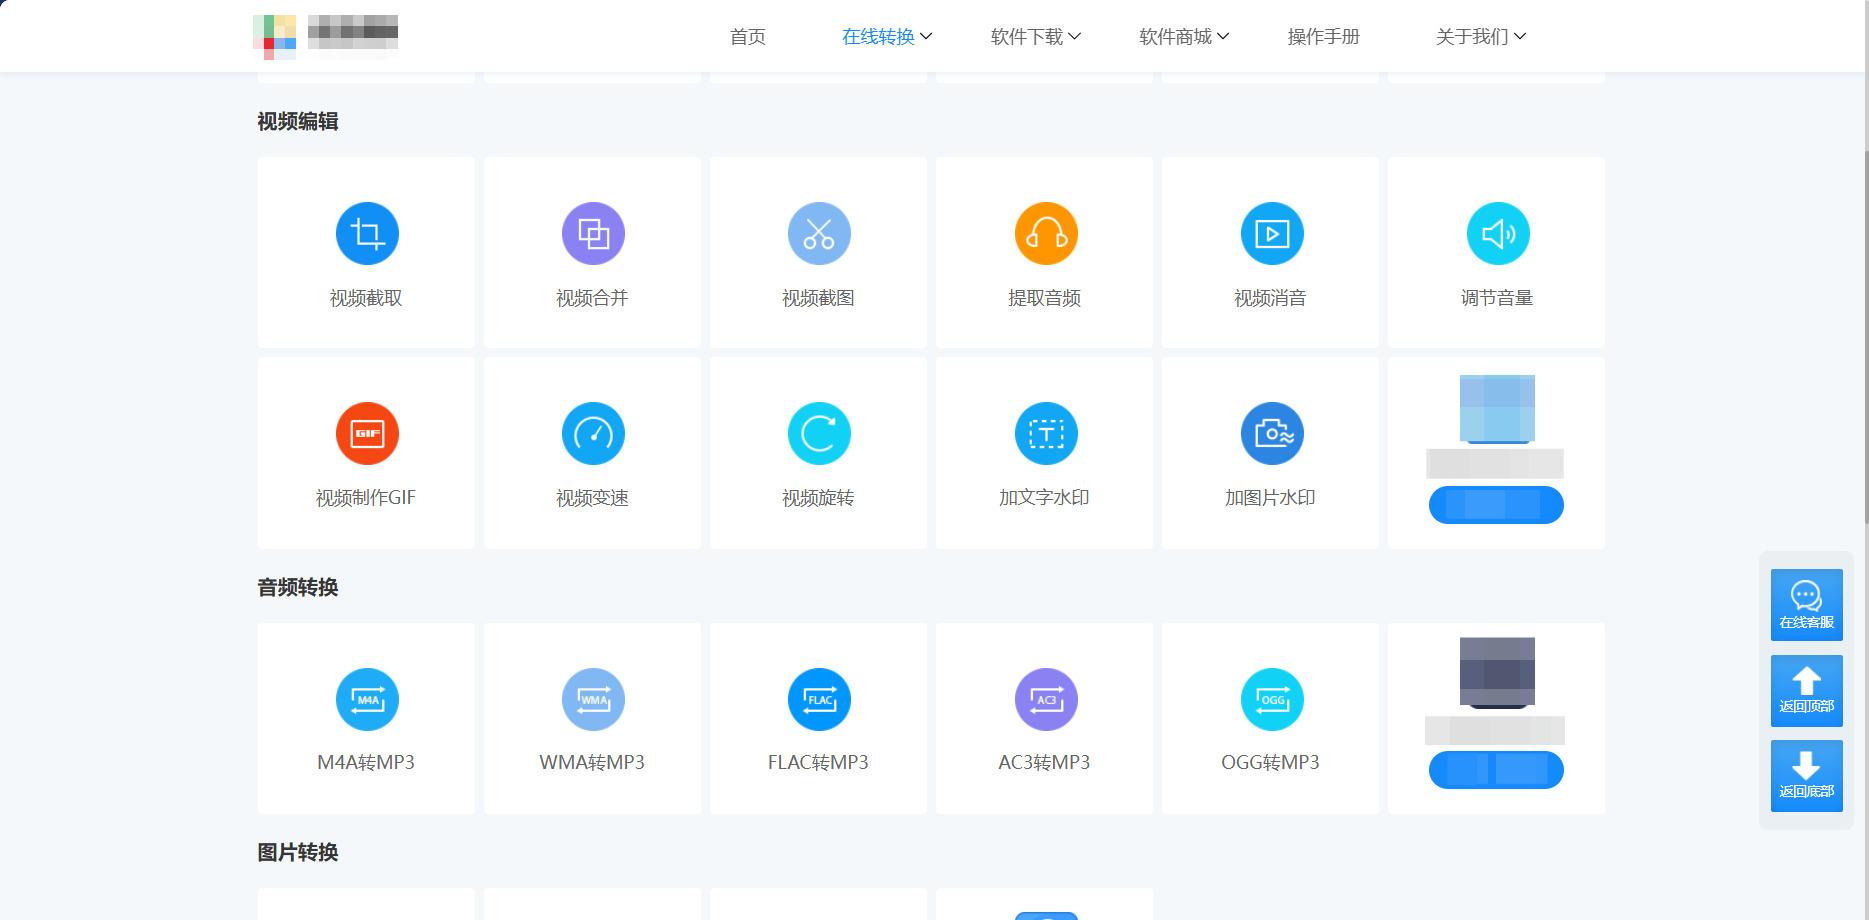Image resolution: width=1869 pixels, height=920 pixels.
Task: Click the M4A转MP3 icon
Action: point(367,700)
